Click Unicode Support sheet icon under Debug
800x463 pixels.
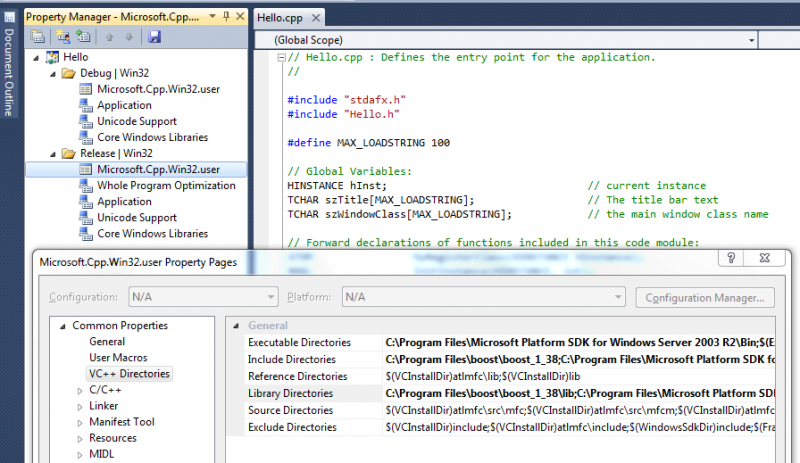[85, 121]
